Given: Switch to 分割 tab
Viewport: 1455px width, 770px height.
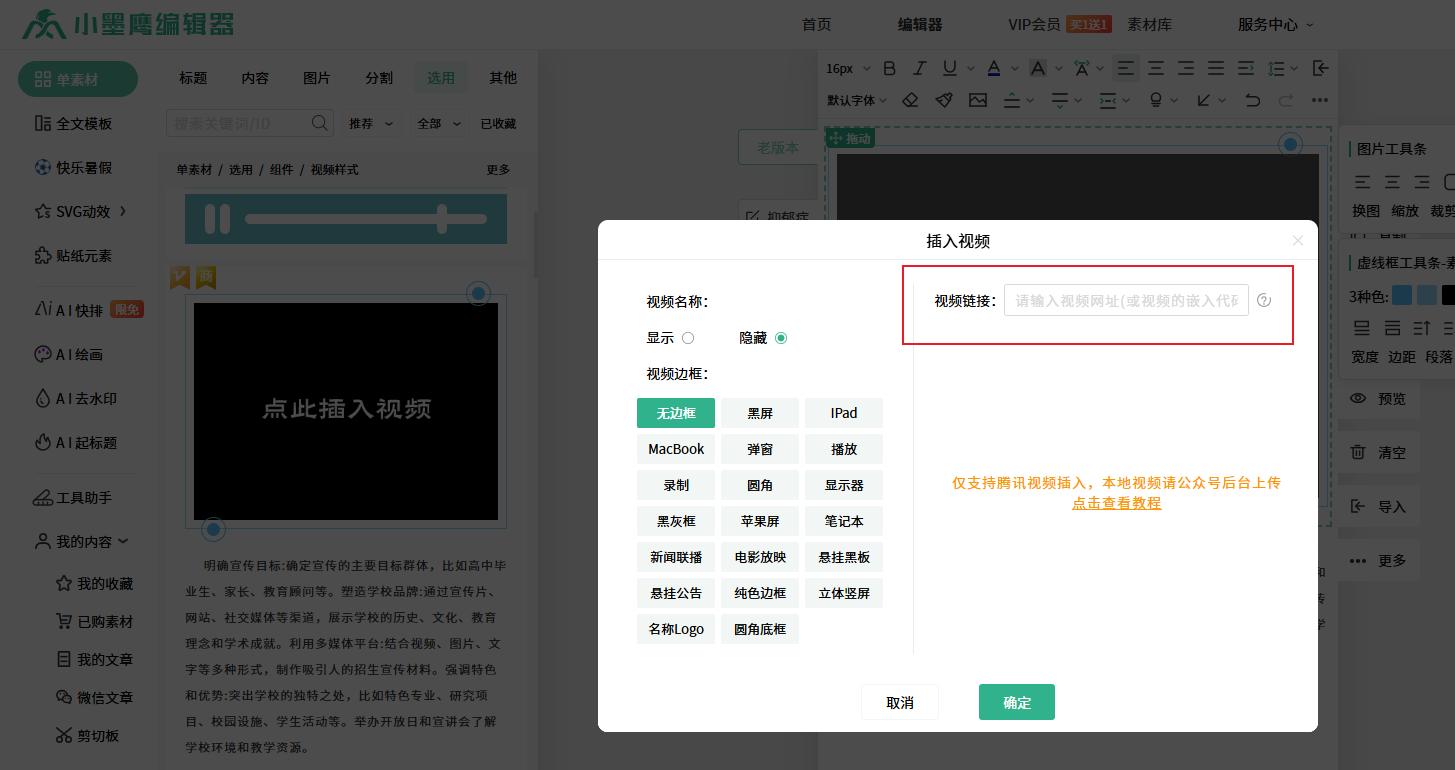Looking at the screenshot, I should click(379, 77).
